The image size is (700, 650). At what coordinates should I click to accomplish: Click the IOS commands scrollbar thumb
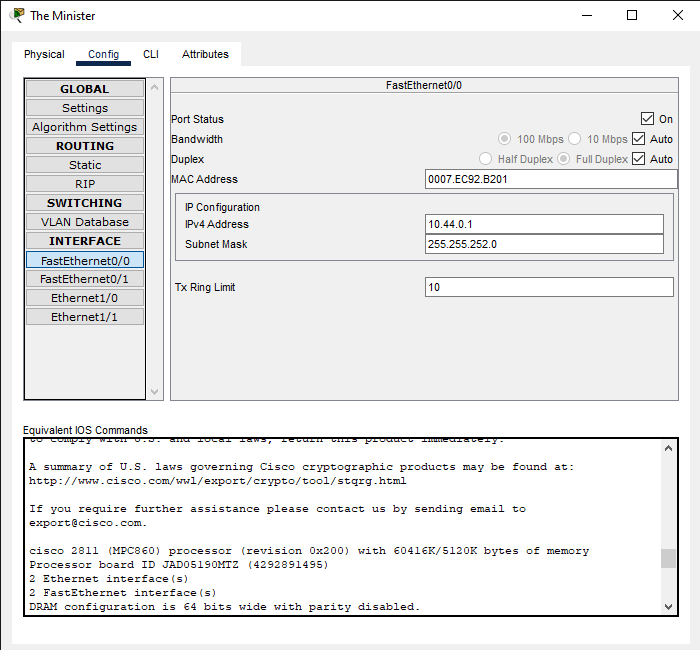[x=668, y=558]
